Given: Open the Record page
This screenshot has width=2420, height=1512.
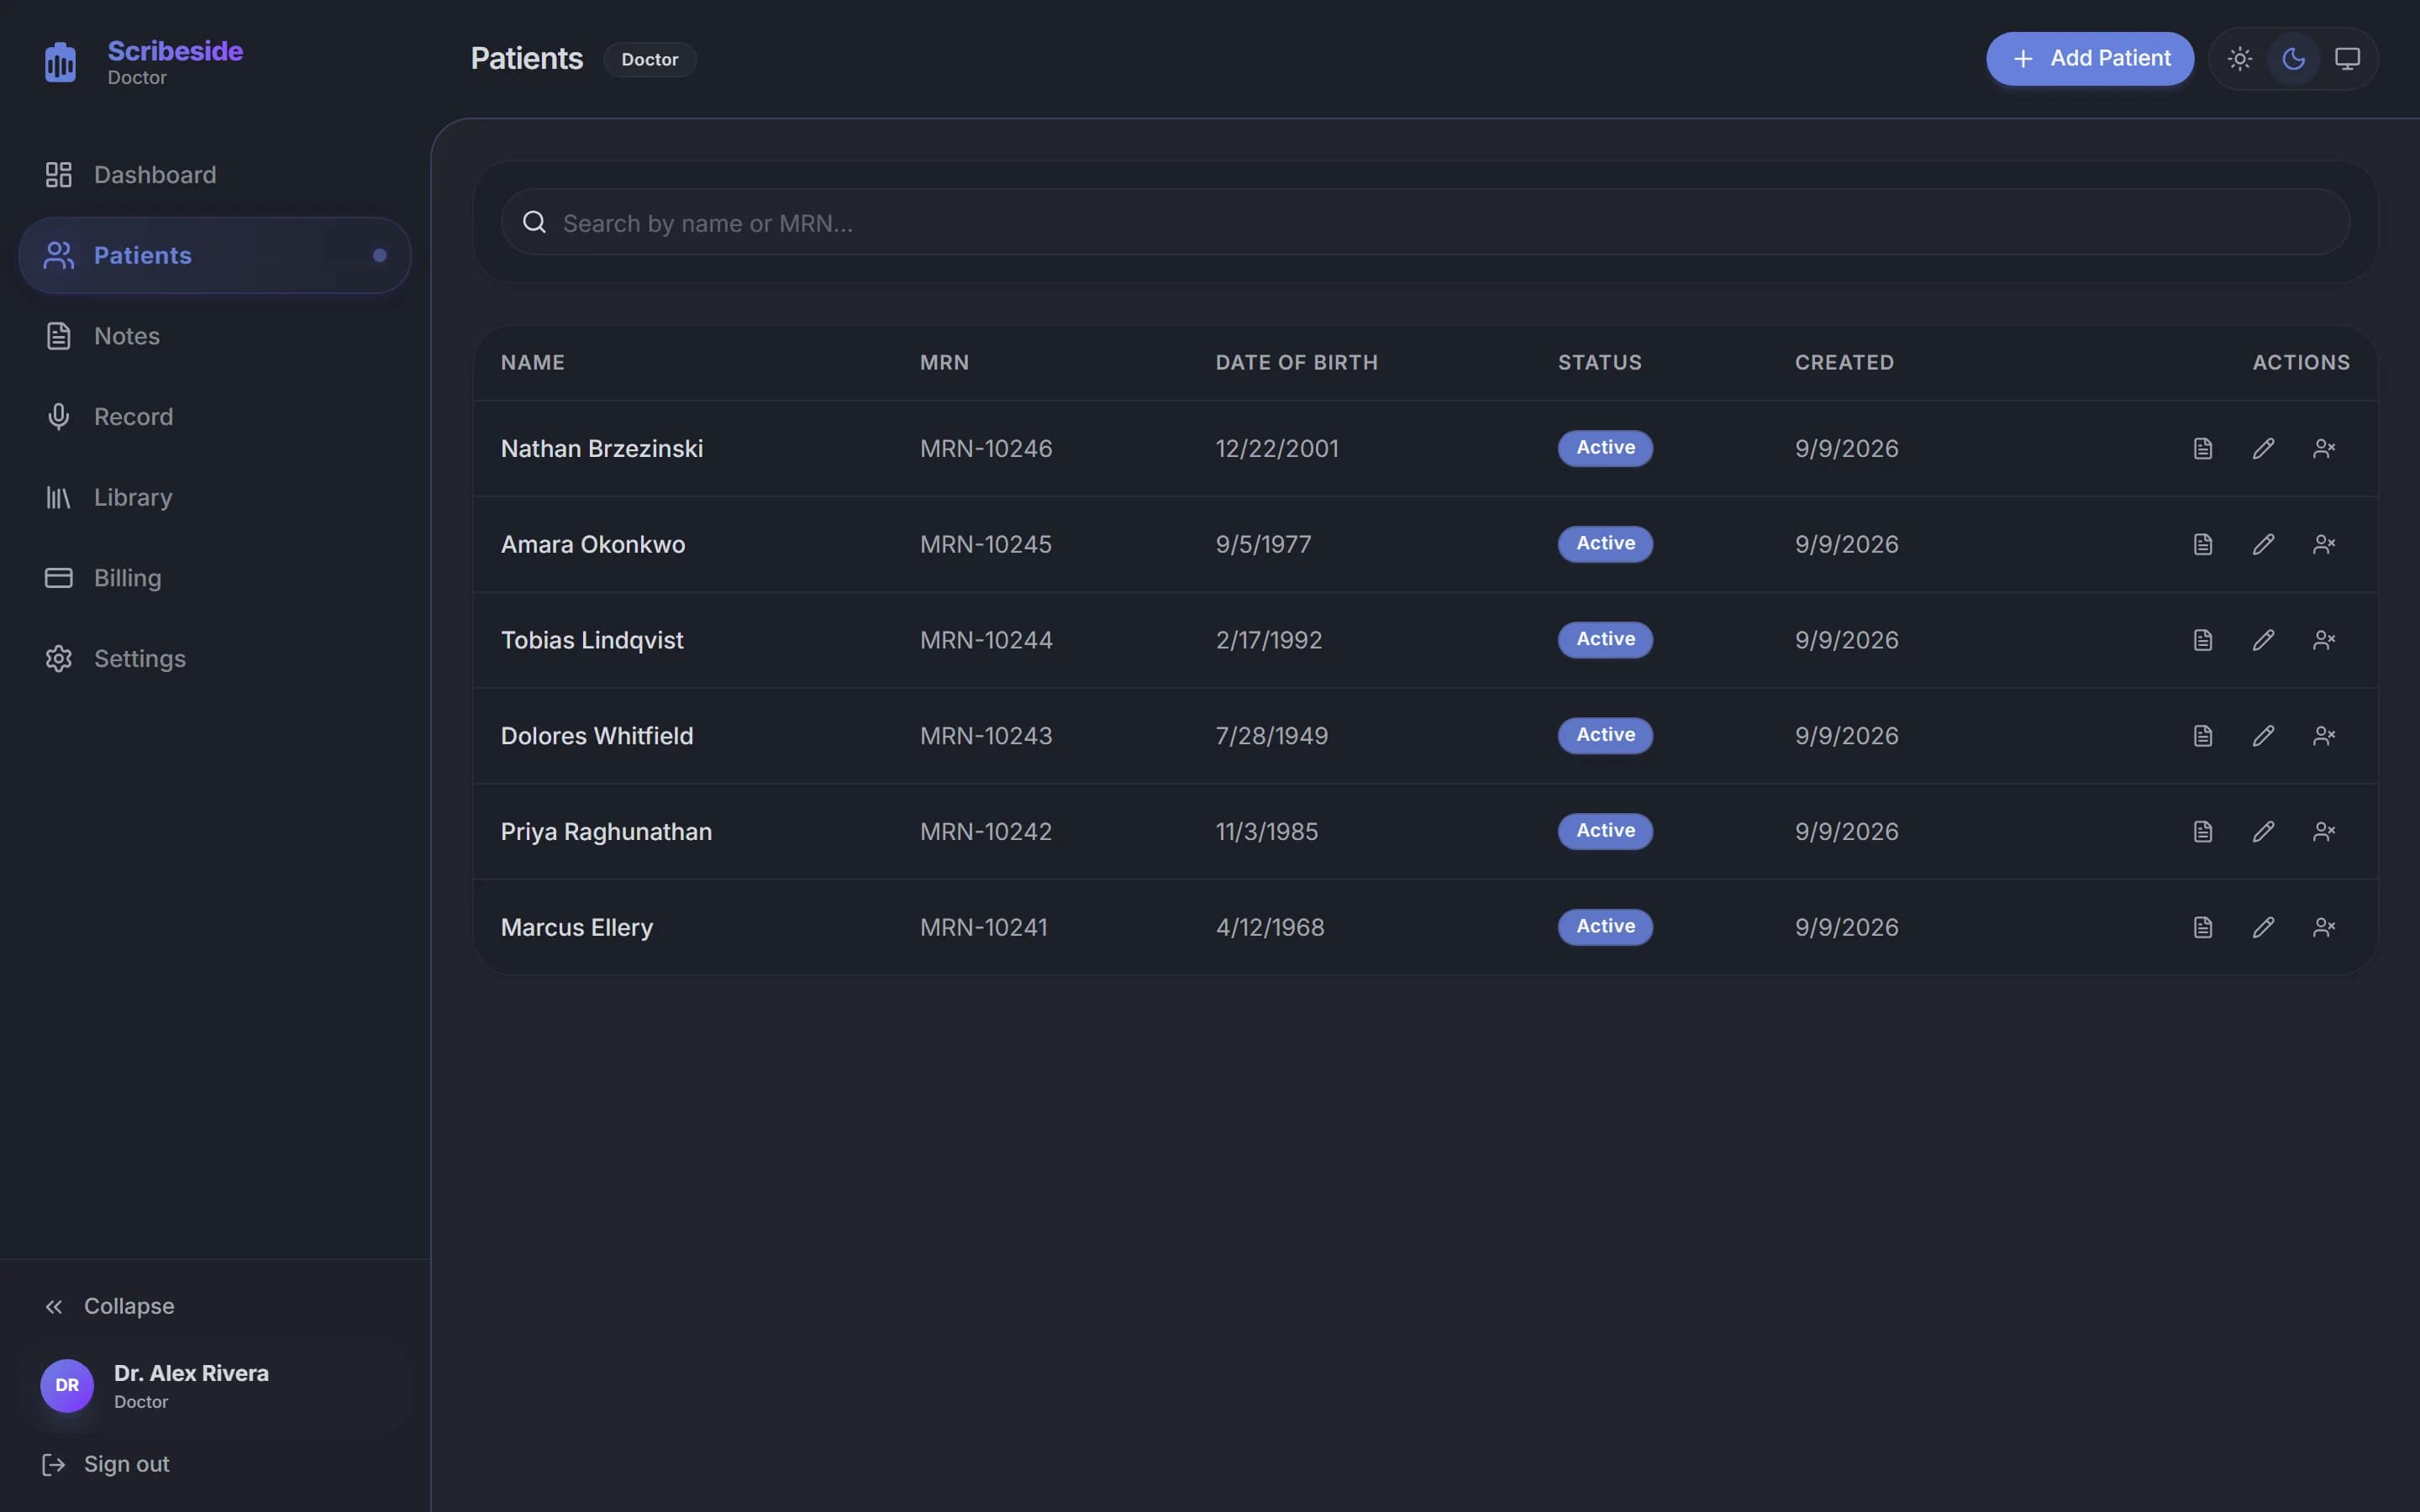Looking at the screenshot, I should (x=215, y=416).
